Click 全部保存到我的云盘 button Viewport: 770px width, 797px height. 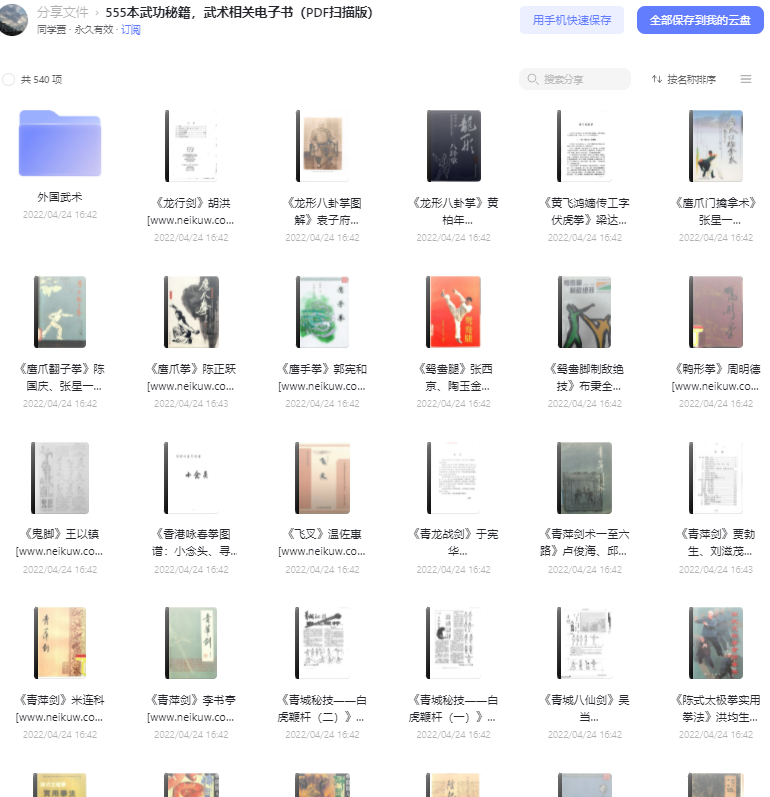point(700,20)
